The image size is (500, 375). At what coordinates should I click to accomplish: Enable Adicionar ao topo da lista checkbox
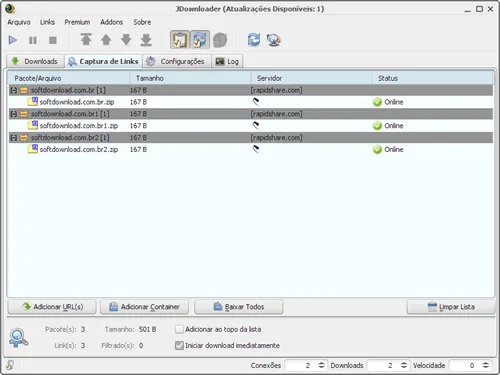179,329
